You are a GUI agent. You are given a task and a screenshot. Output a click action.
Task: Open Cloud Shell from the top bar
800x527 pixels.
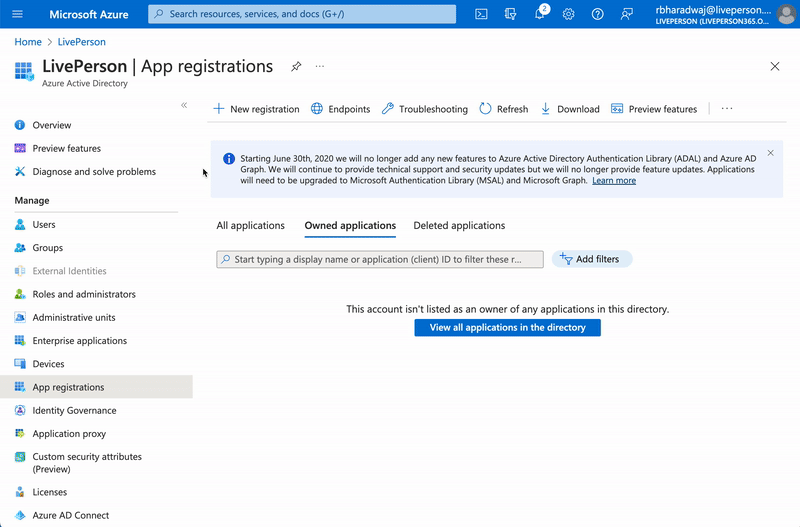481,14
